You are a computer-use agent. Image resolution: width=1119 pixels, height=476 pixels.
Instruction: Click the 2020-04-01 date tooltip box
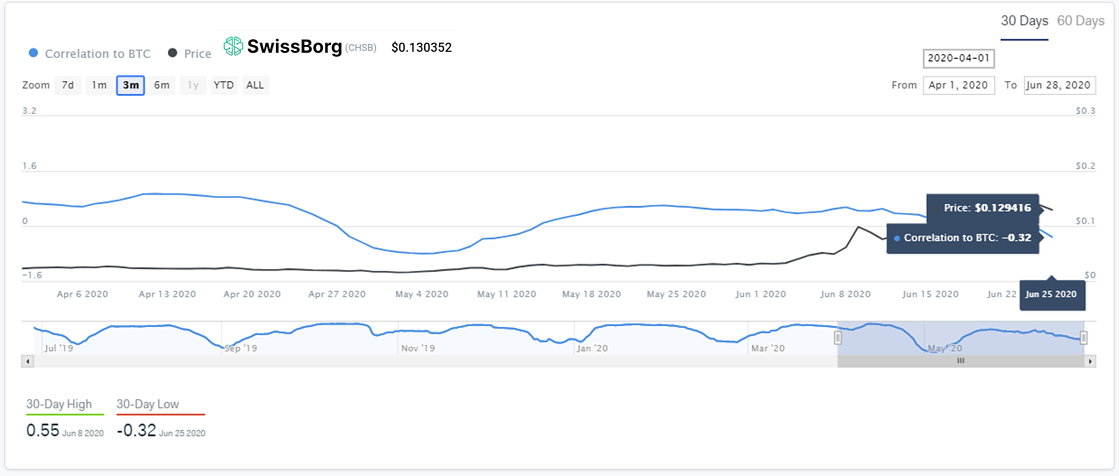(x=959, y=58)
